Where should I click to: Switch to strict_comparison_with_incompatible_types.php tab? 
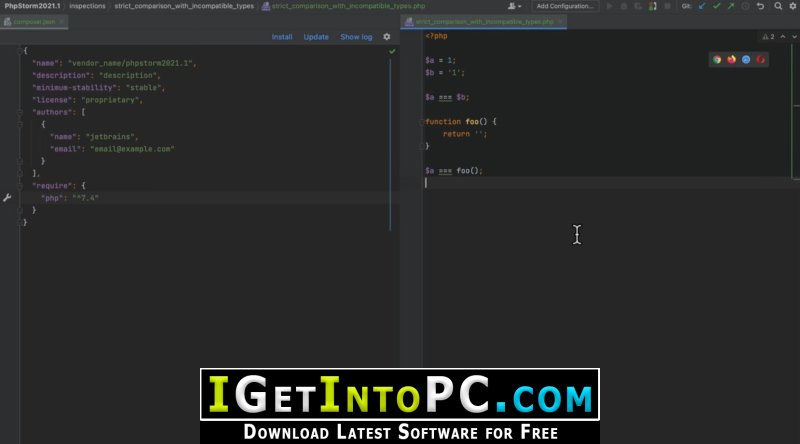[x=484, y=22]
